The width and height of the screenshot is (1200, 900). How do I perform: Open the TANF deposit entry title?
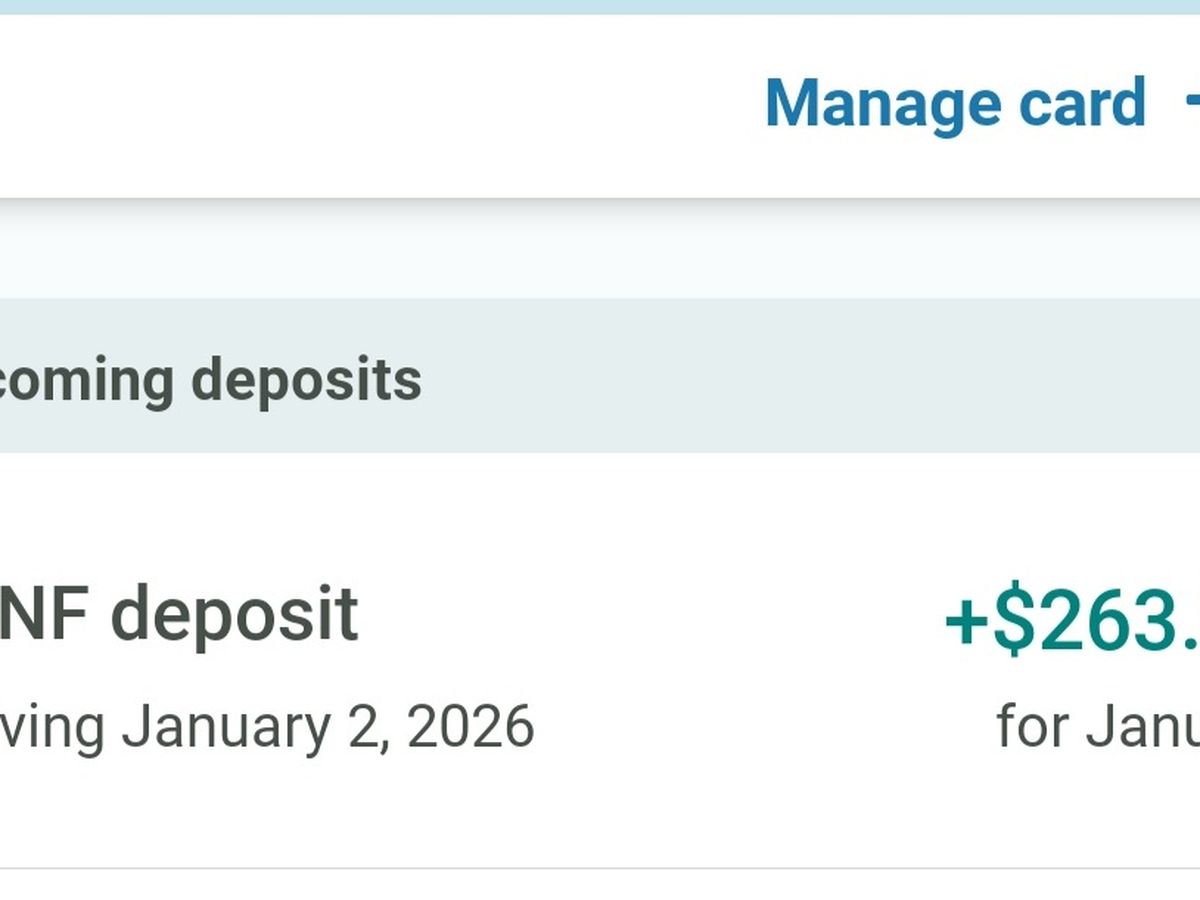pyautogui.click(x=180, y=614)
